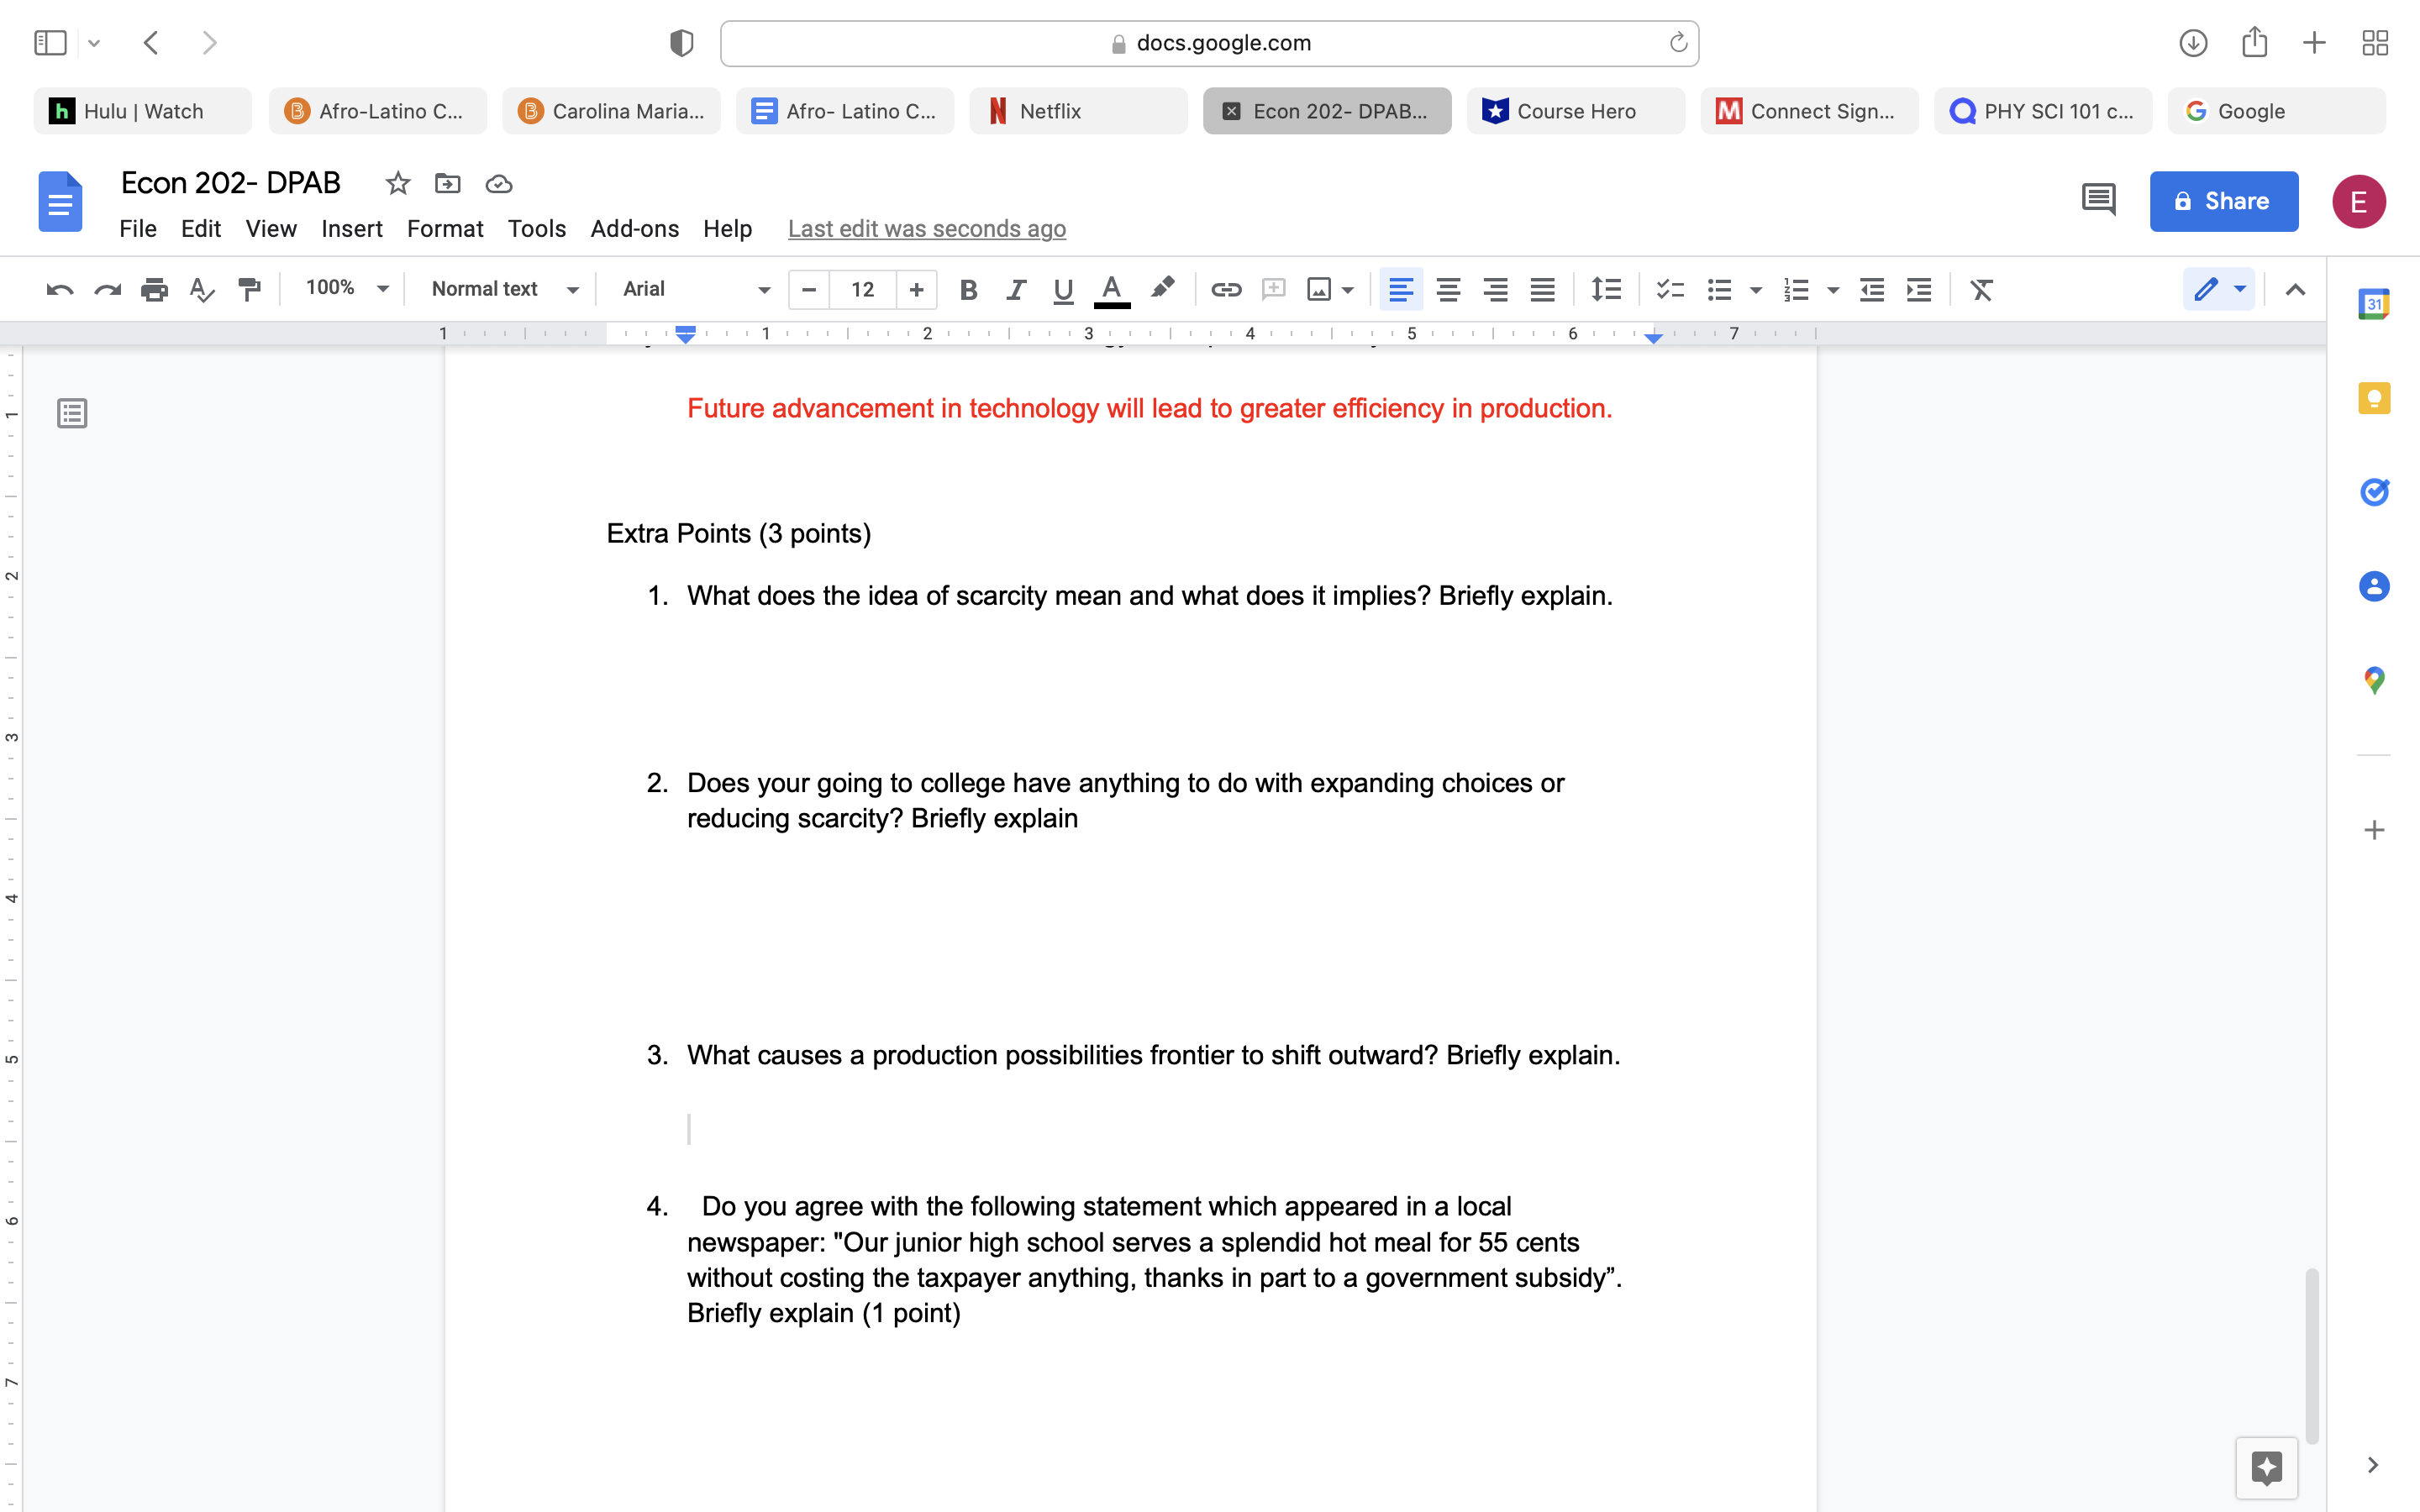The height and width of the screenshot is (1512, 2420).
Task: Click the font size field
Action: click(862, 290)
